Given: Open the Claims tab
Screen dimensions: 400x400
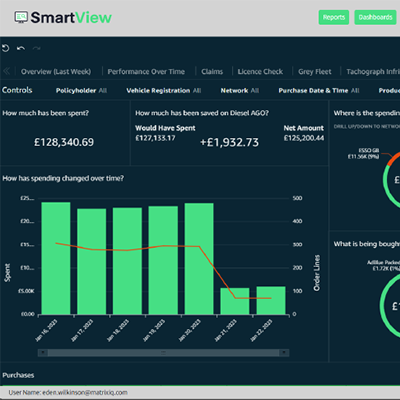Looking at the screenshot, I should pyautogui.click(x=212, y=72).
